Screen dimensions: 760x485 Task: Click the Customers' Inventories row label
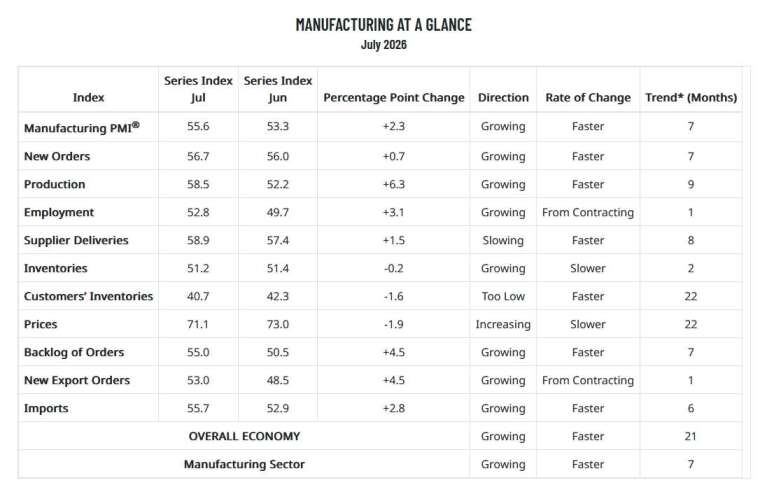[88, 296]
